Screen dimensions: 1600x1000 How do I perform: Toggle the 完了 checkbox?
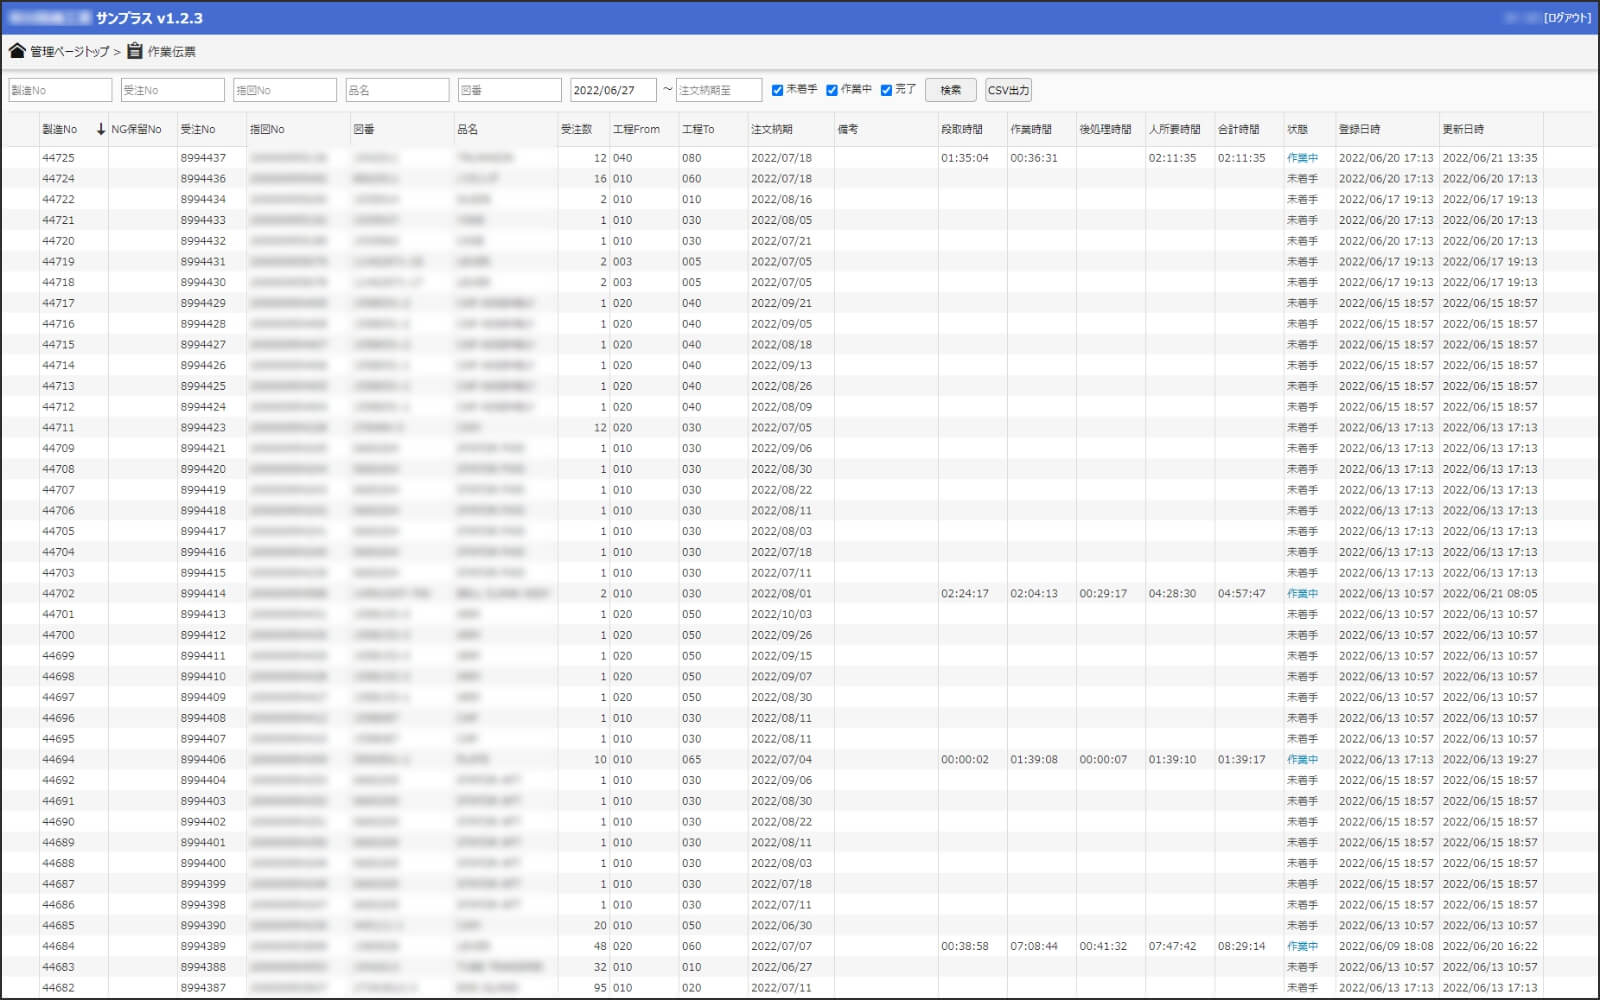886,90
